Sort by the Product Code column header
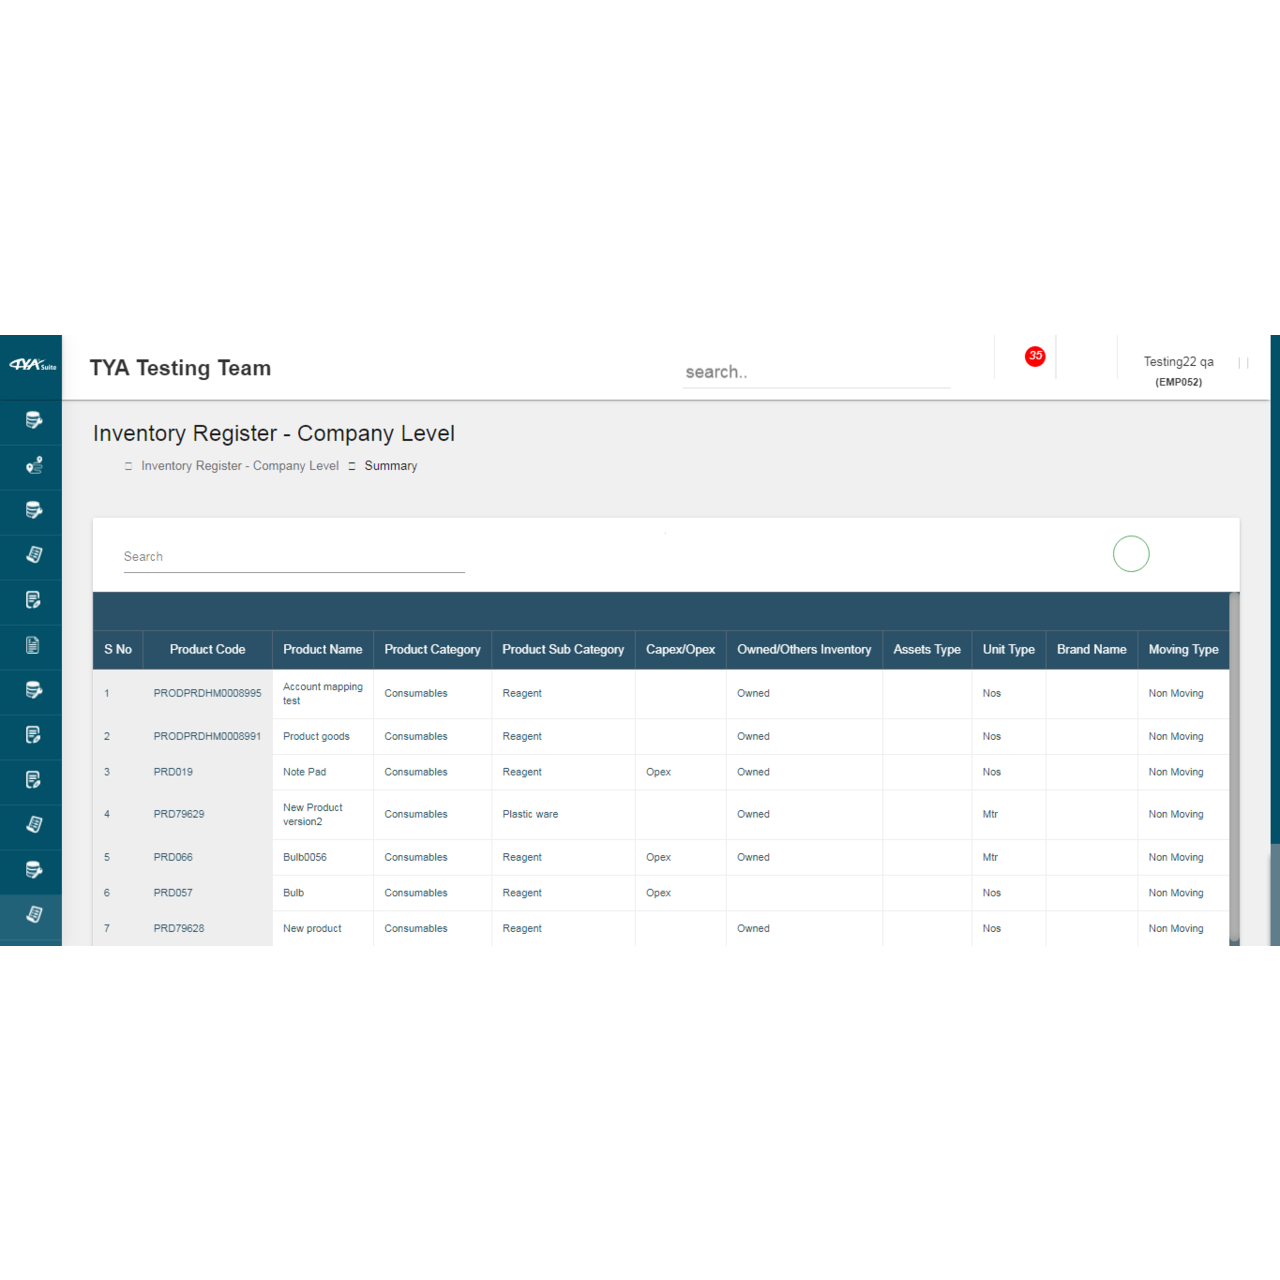This screenshot has height=1280, width=1280. (207, 650)
